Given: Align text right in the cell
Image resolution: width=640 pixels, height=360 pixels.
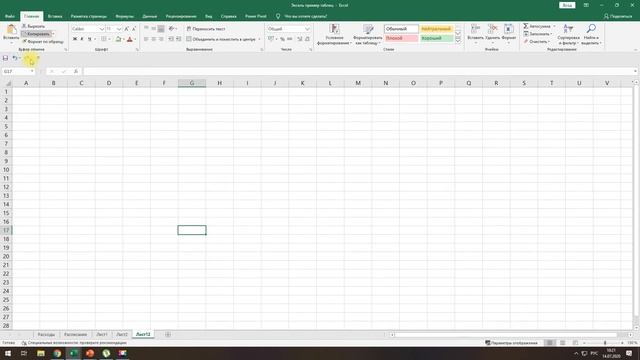Looking at the screenshot, I should coord(161,39).
